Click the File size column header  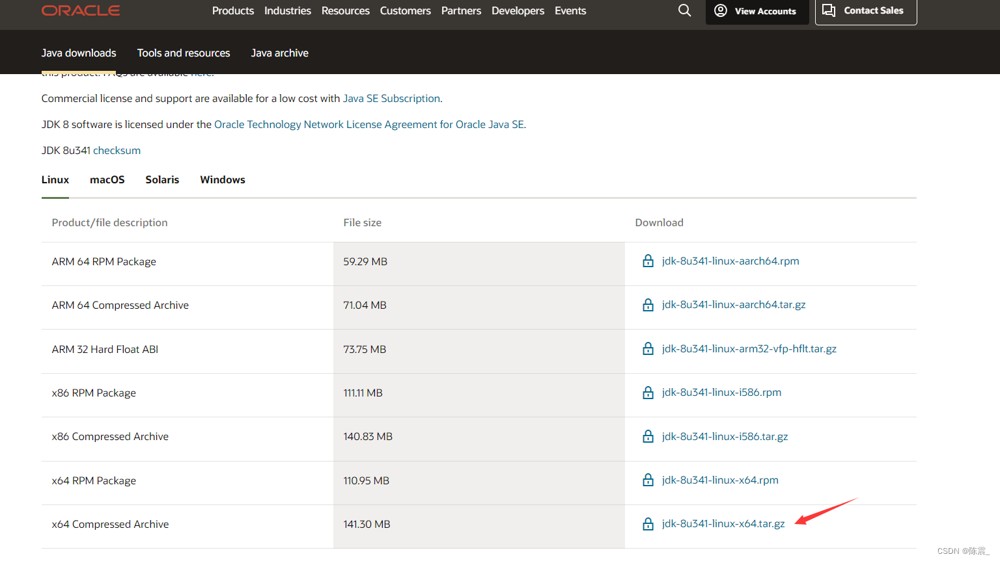click(x=362, y=222)
